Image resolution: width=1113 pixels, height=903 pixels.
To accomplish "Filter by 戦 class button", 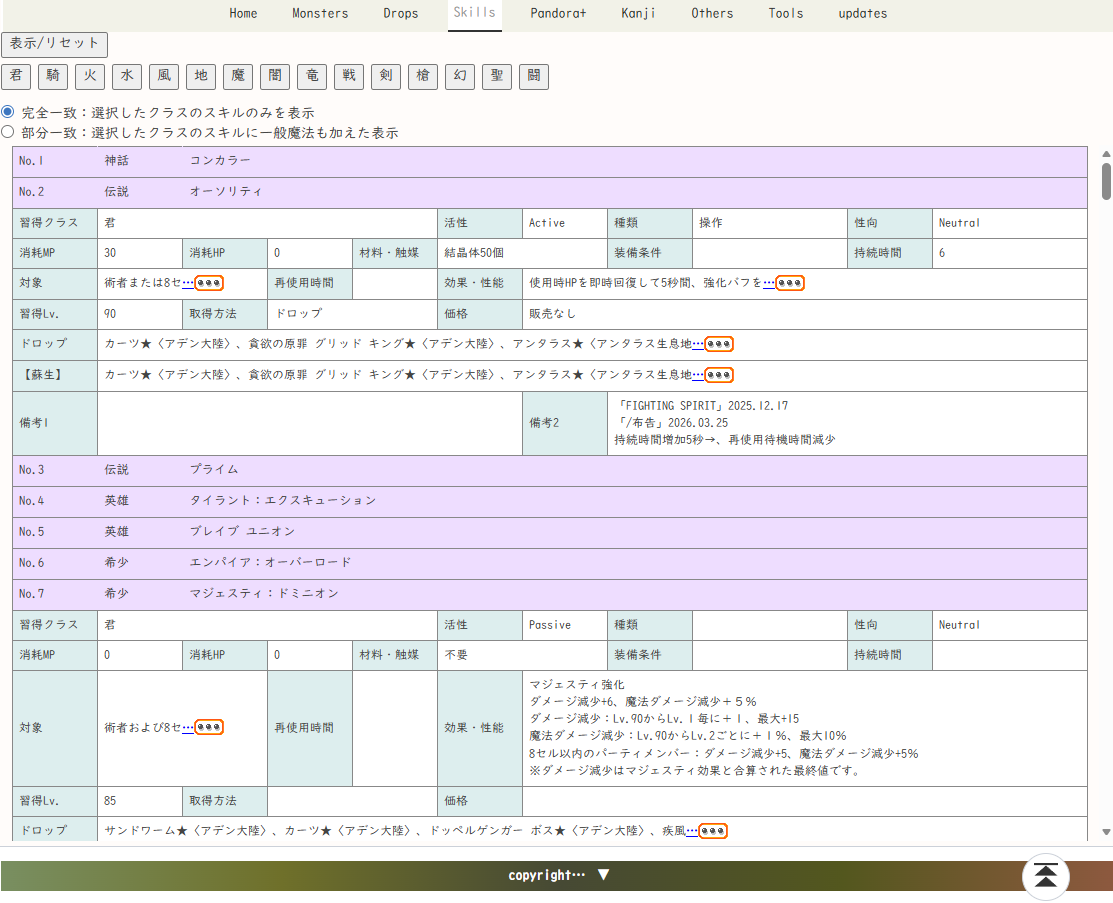I will tap(349, 77).
